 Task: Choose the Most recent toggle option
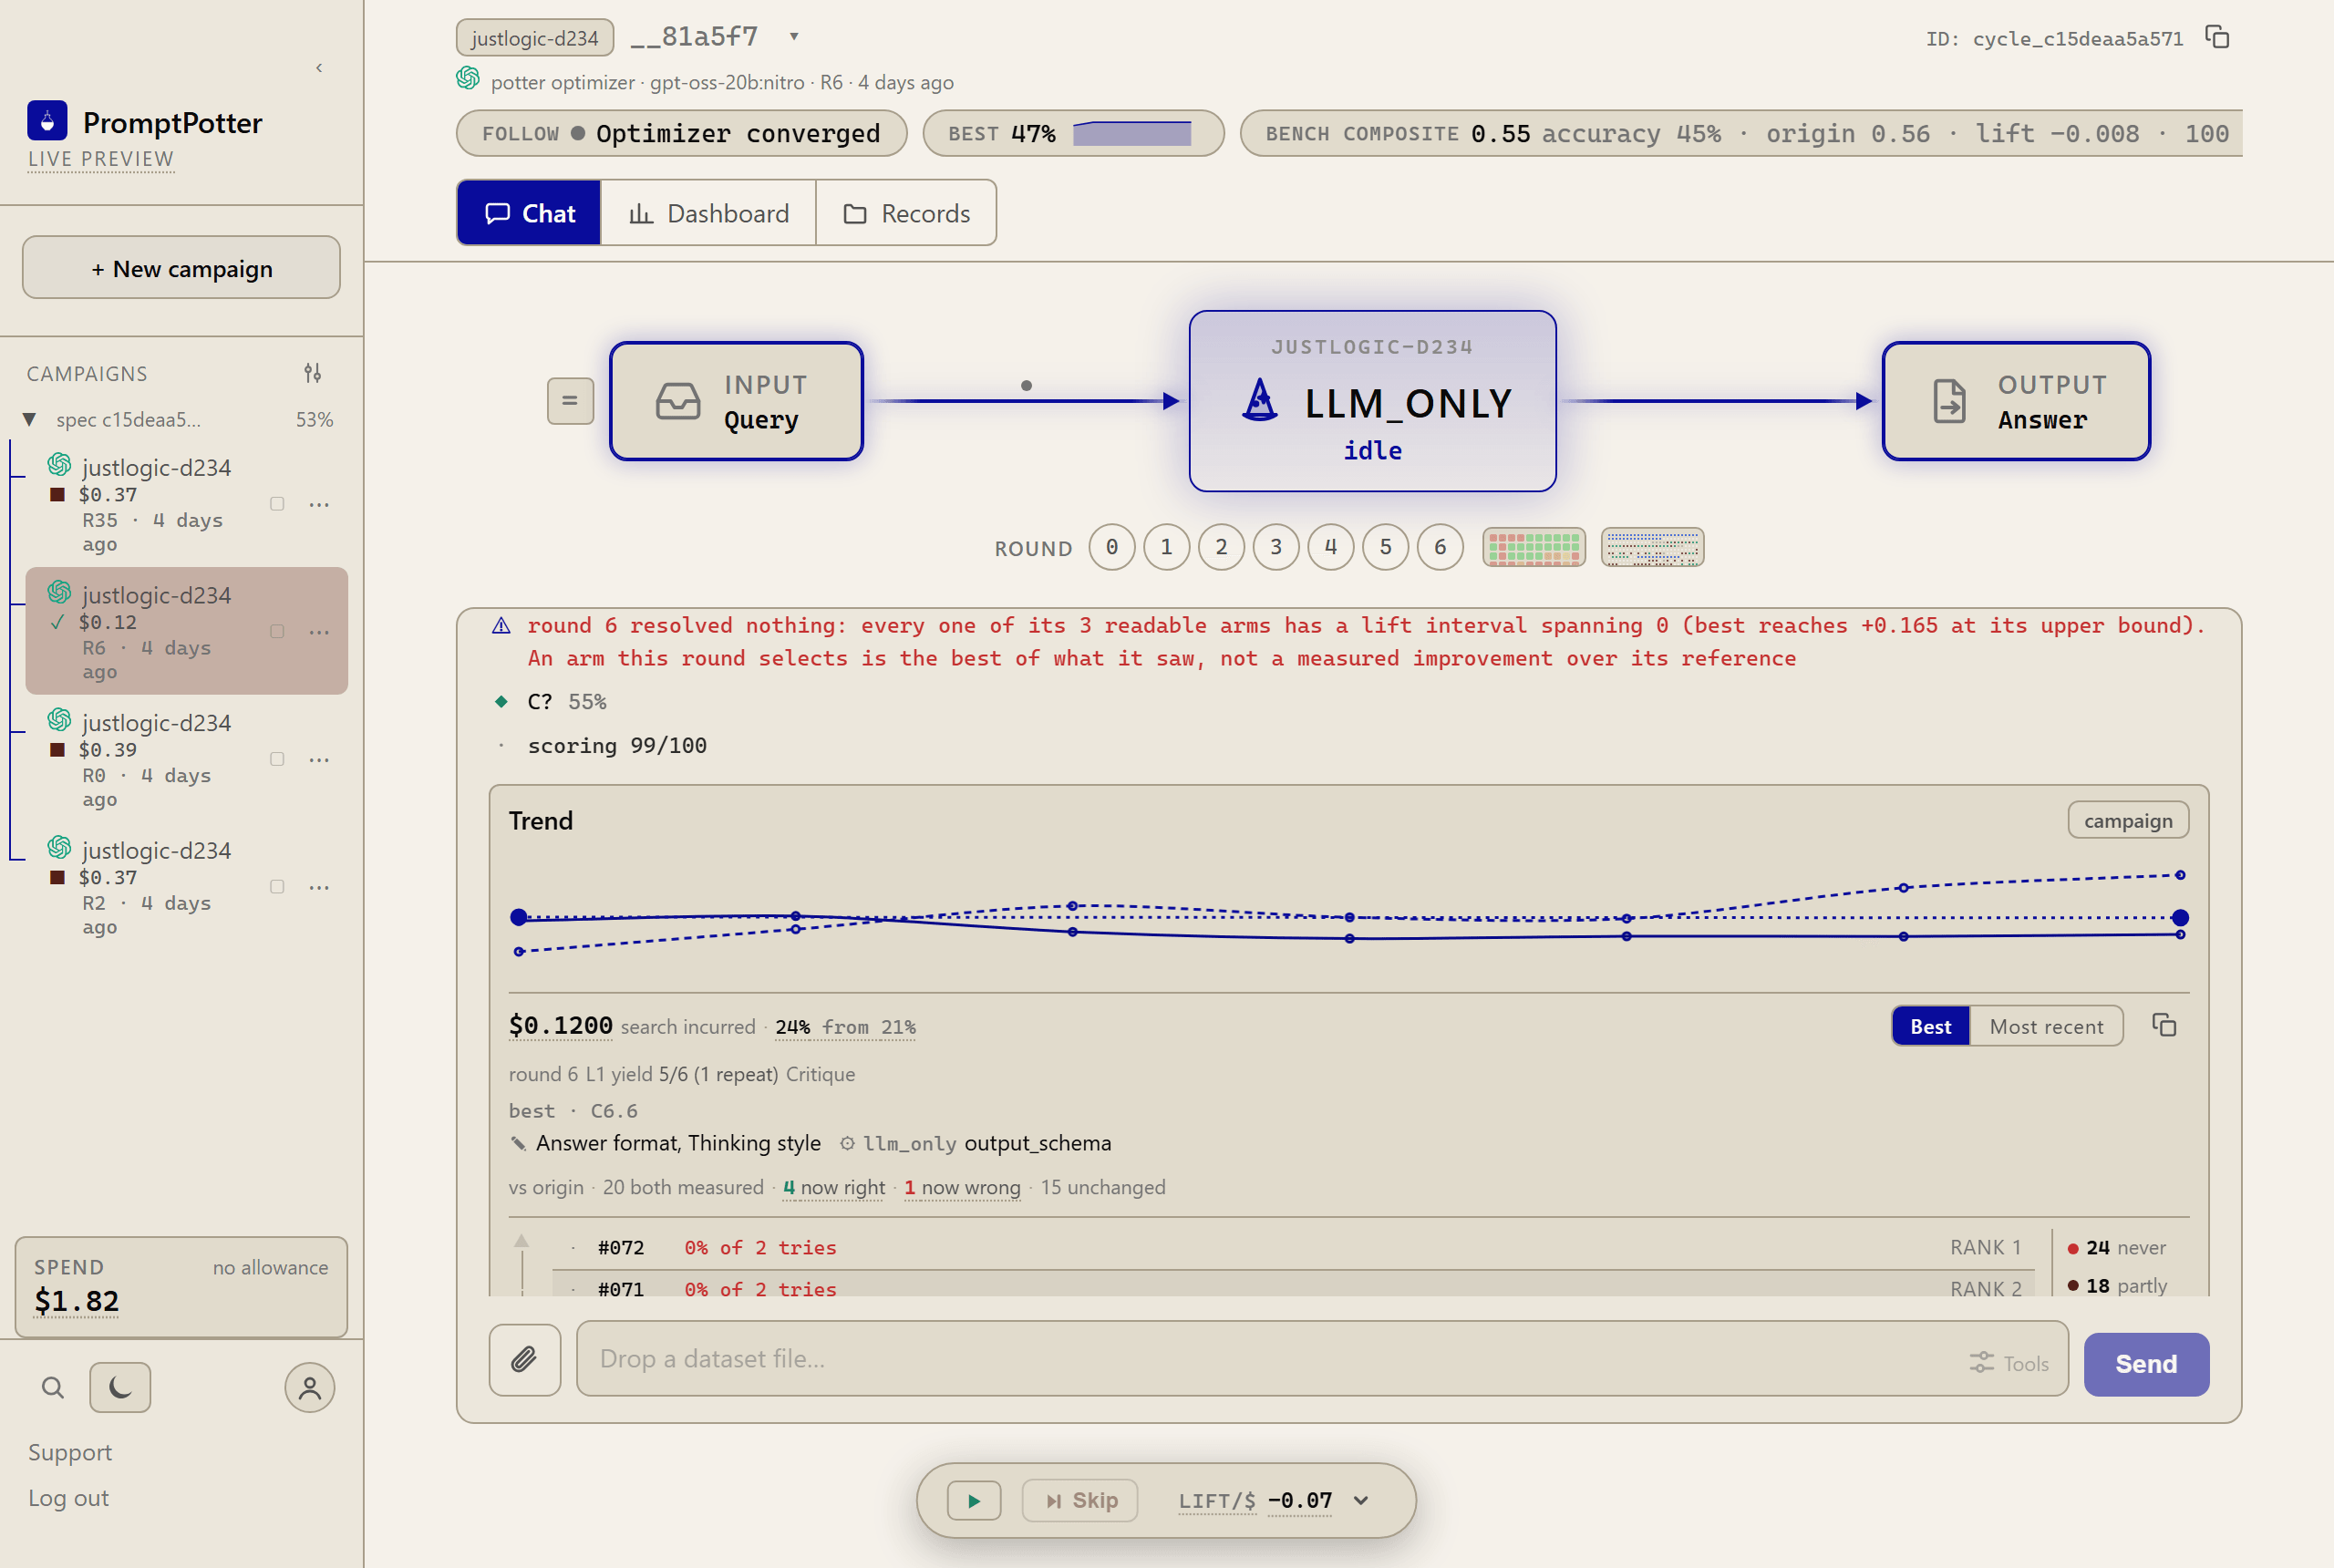(2046, 1026)
